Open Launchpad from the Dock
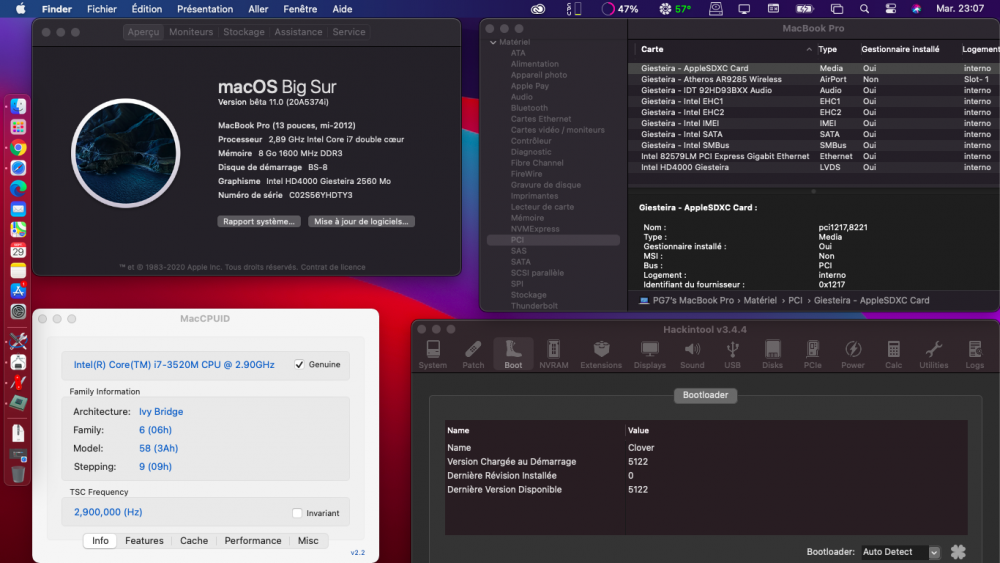Screen dimensions: 1000x563 click(x=18, y=127)
